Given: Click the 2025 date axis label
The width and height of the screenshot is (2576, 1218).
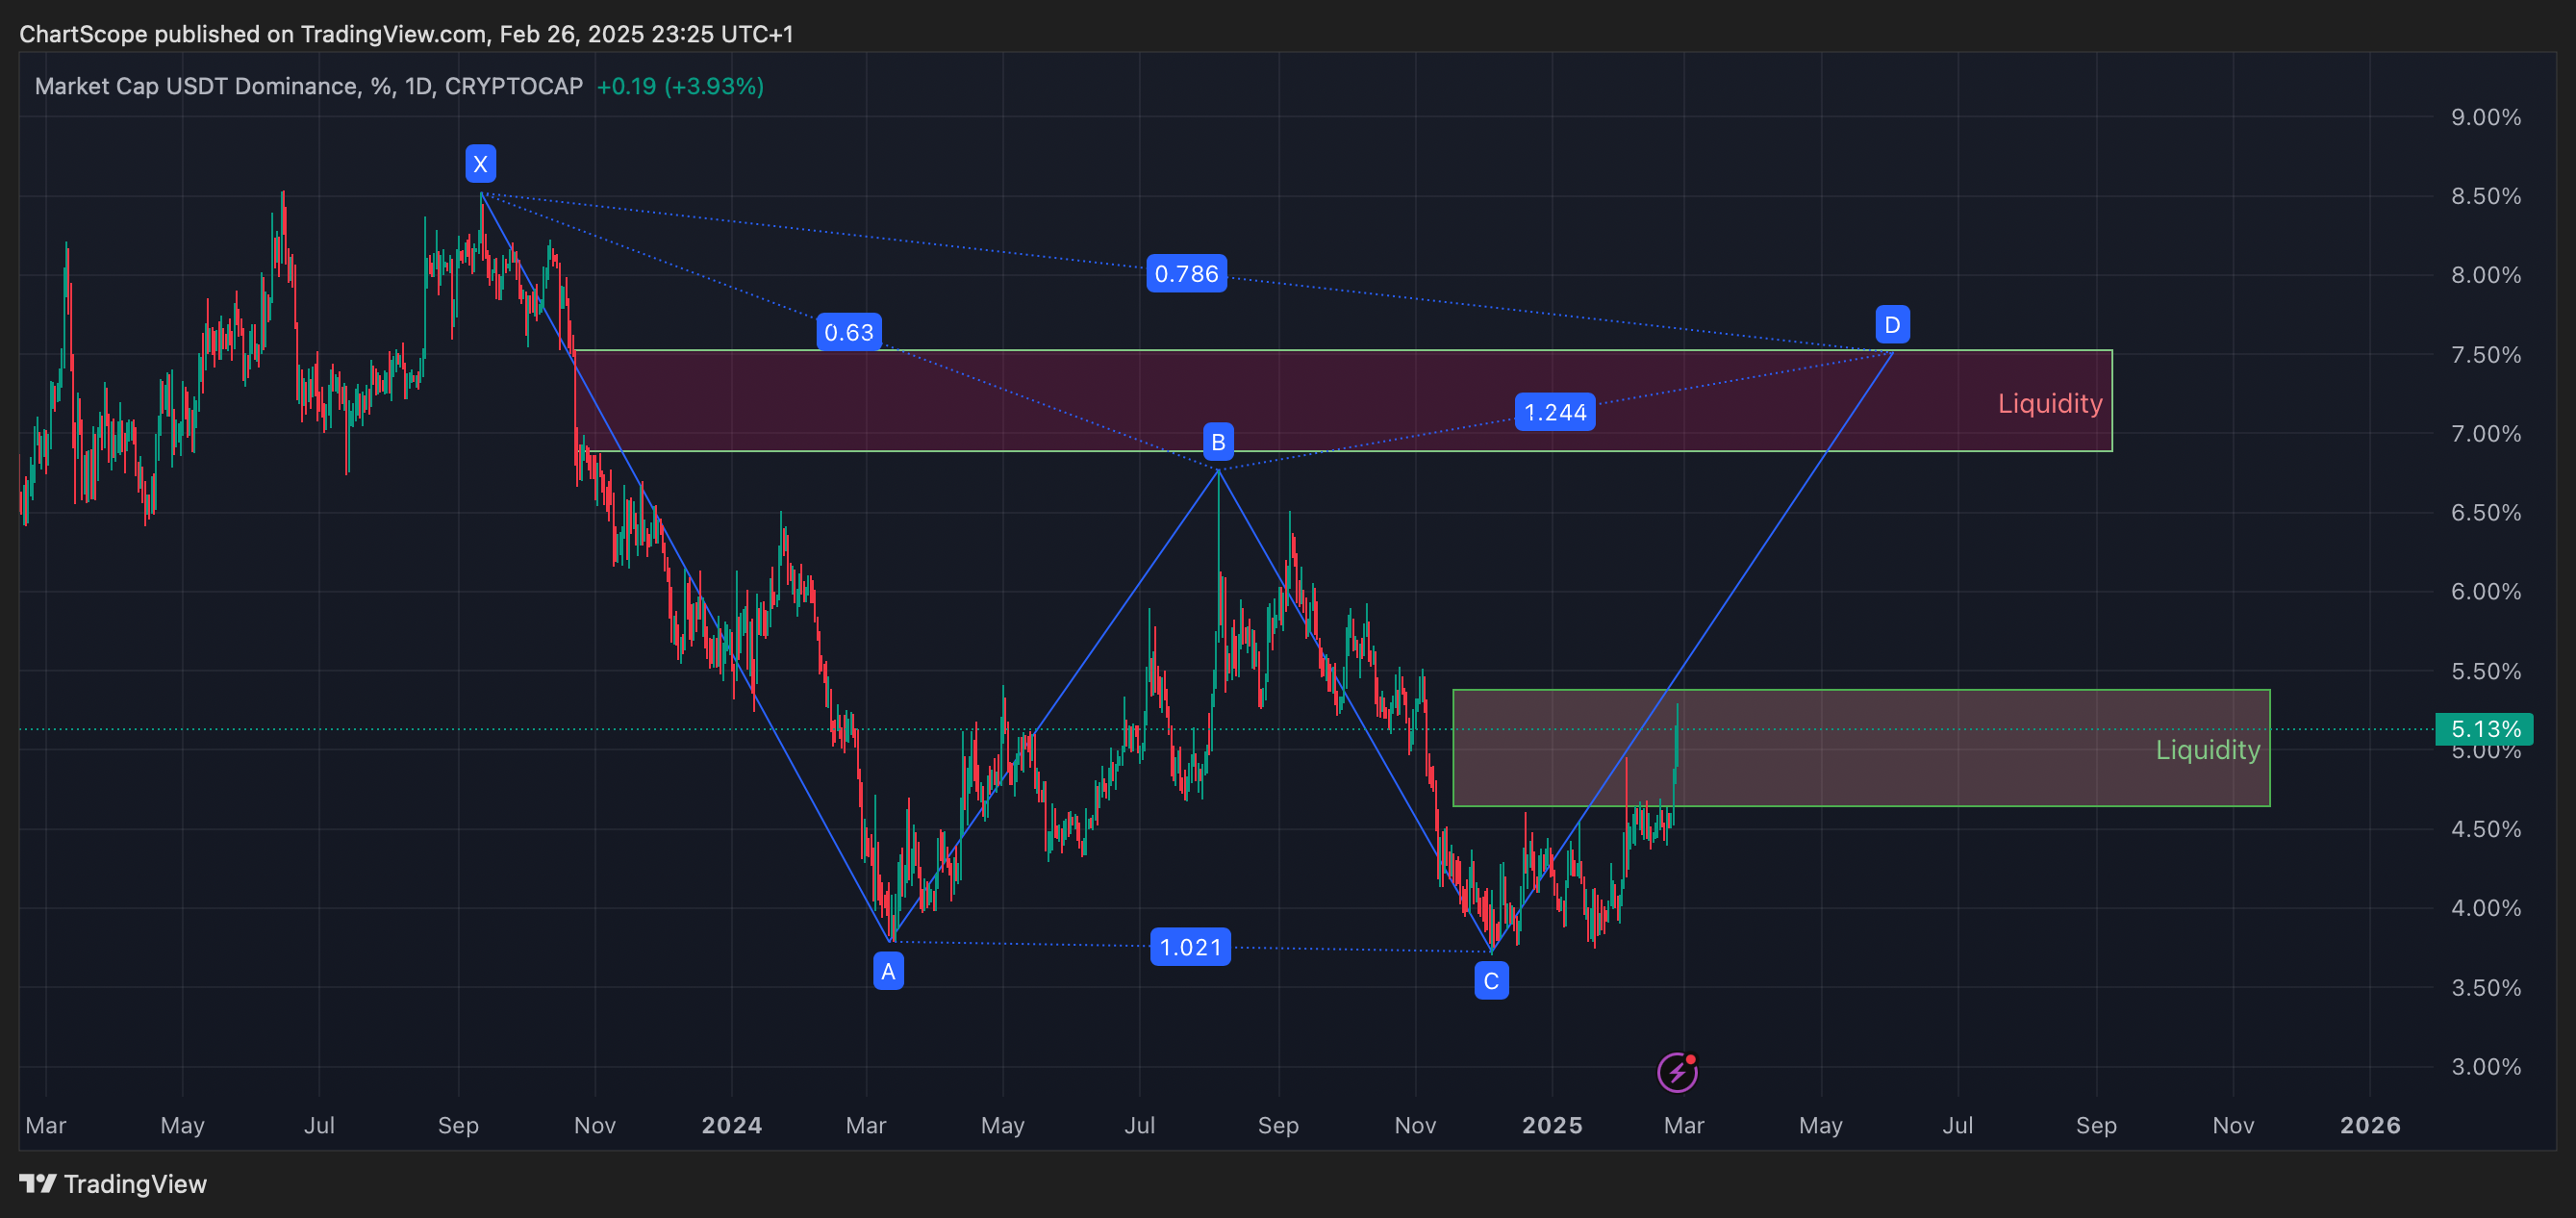Looking at the screenshot, I should 1551,1125.
